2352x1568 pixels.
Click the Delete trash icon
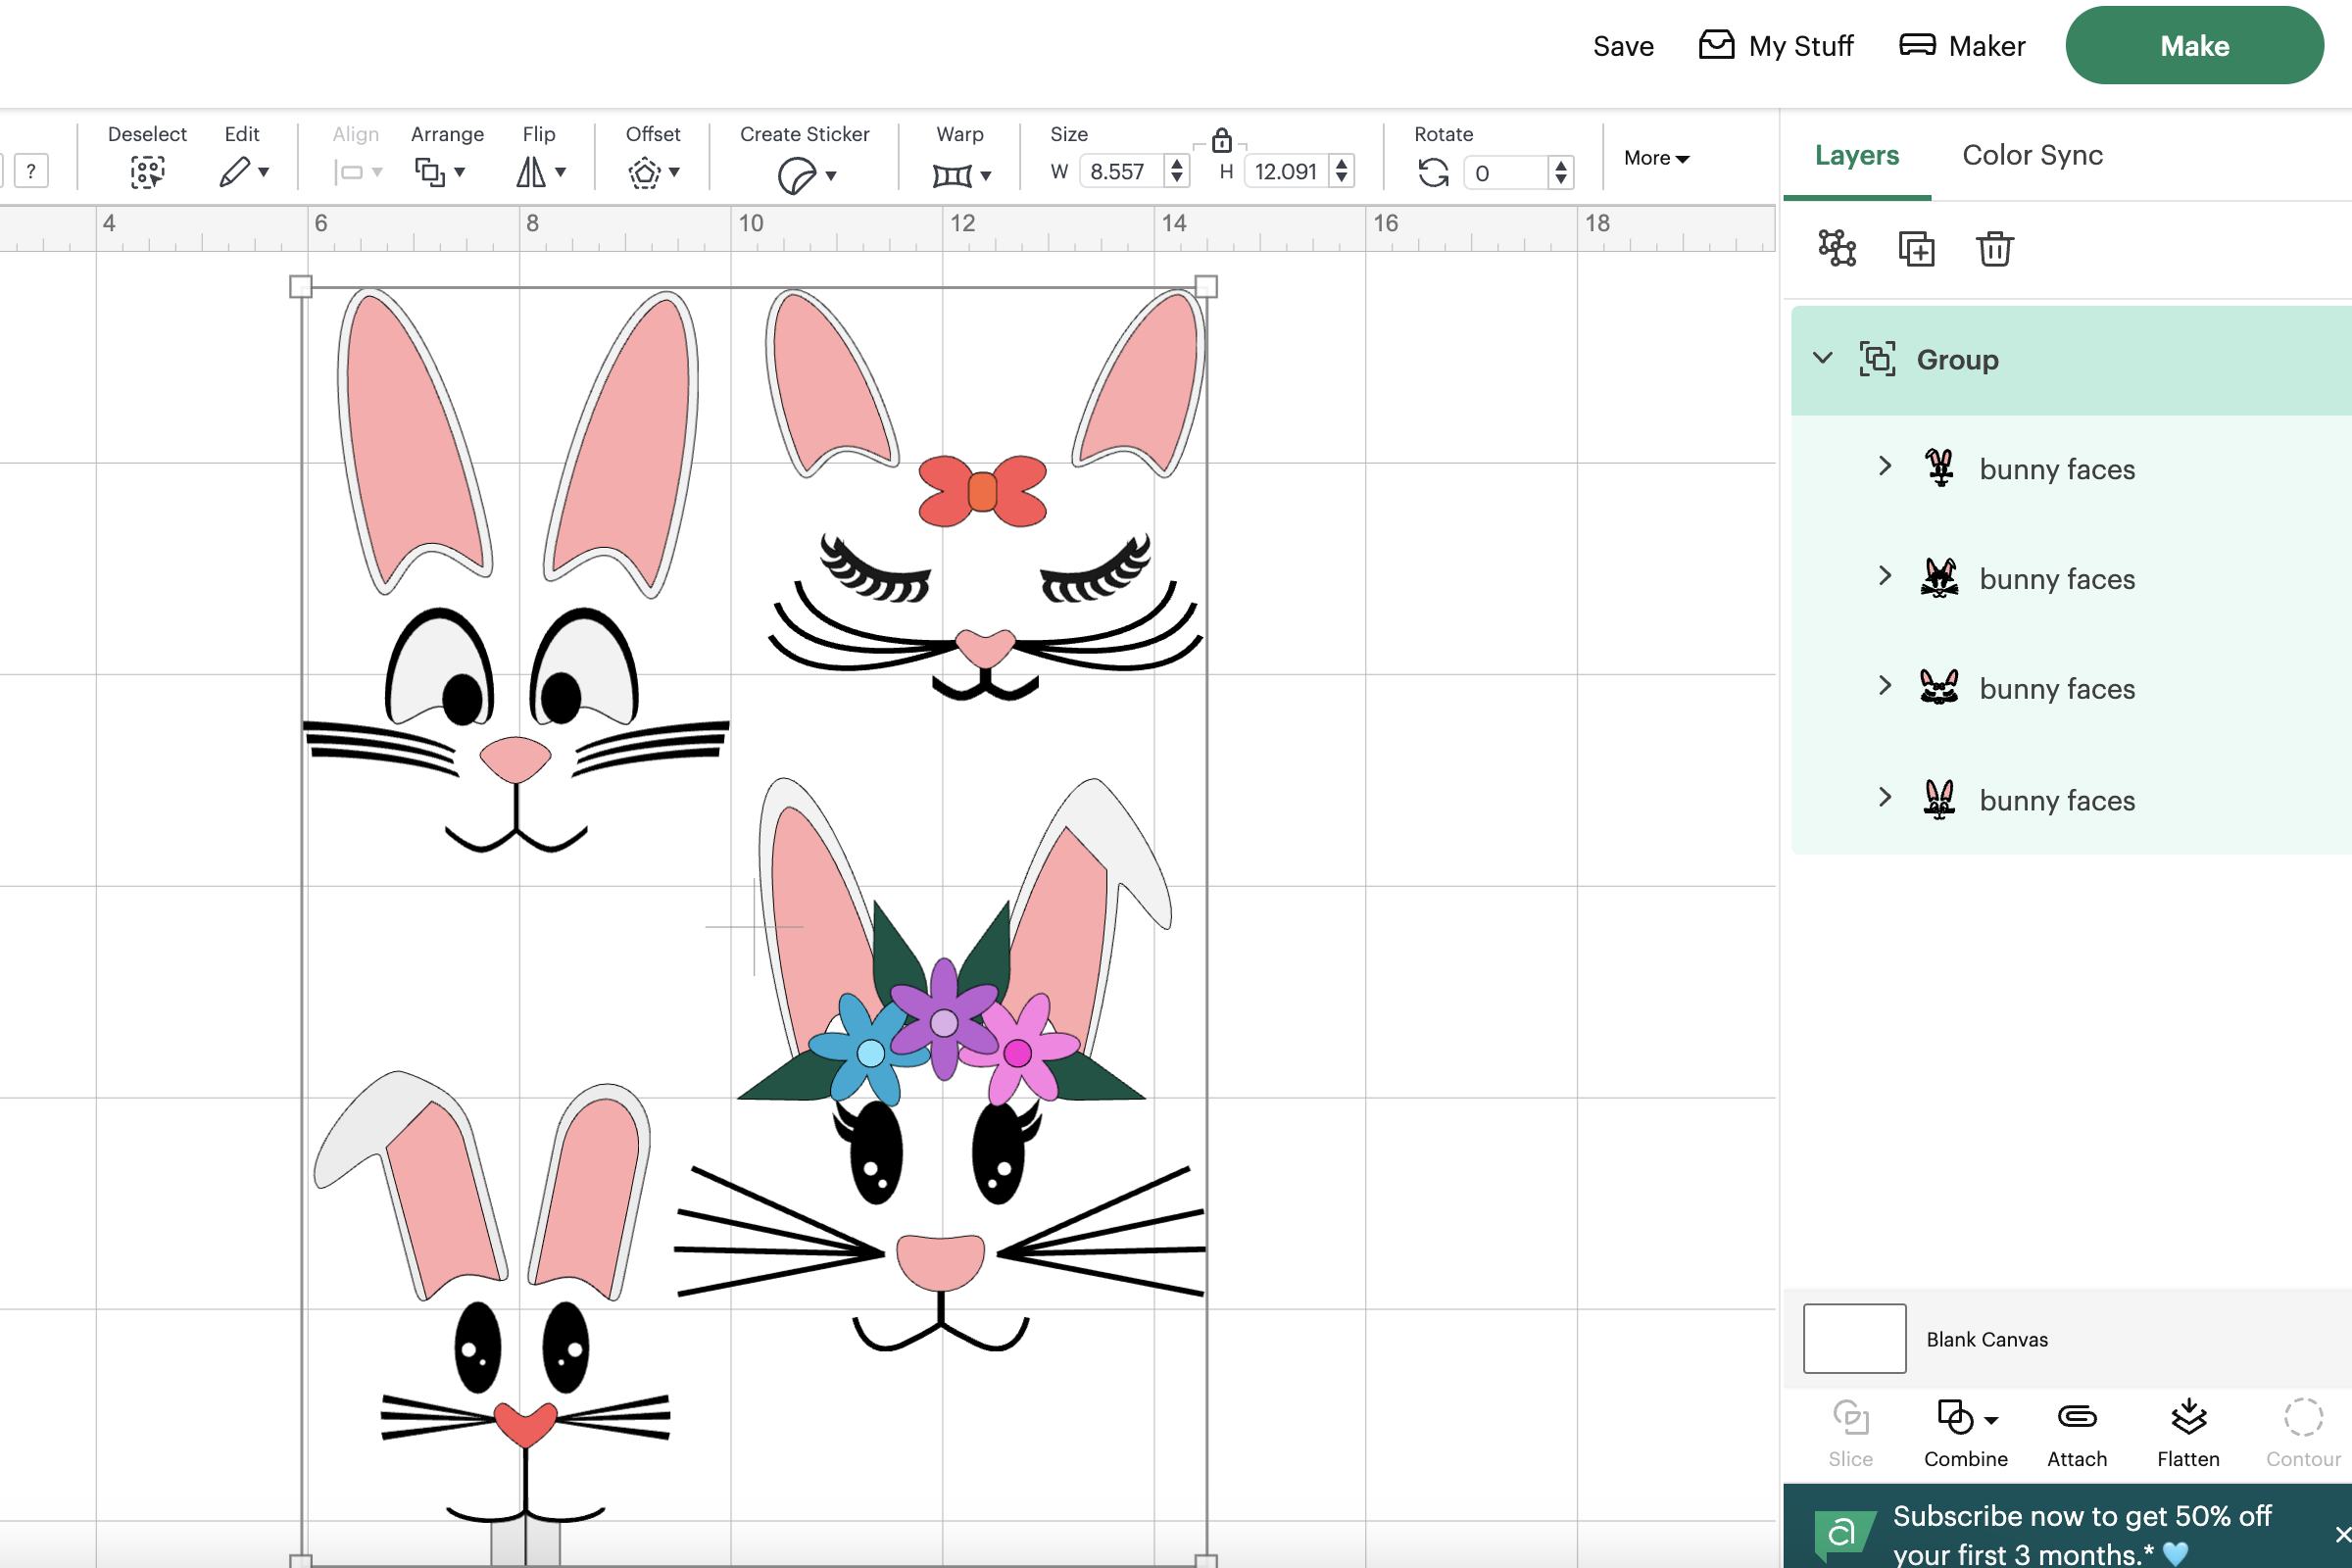coord(1994,248)
